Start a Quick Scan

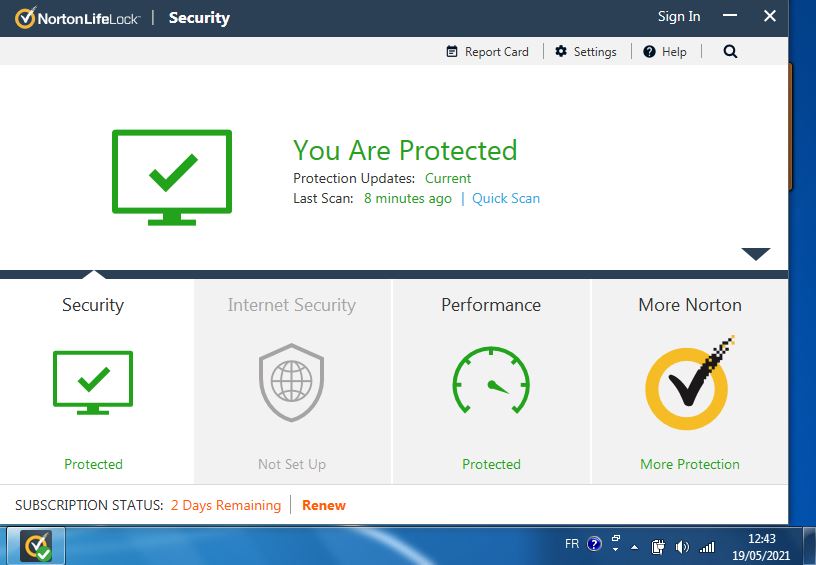click(506, 198)
